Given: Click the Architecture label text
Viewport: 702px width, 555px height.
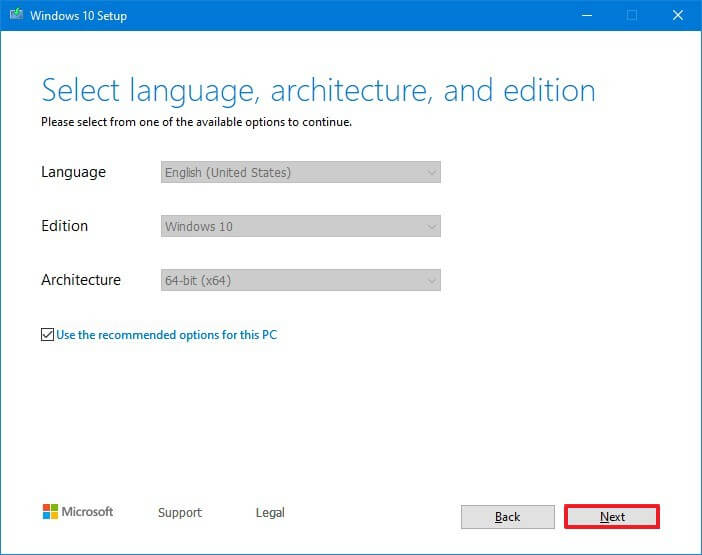Looking at the screenshot, I should pos(81,280).
